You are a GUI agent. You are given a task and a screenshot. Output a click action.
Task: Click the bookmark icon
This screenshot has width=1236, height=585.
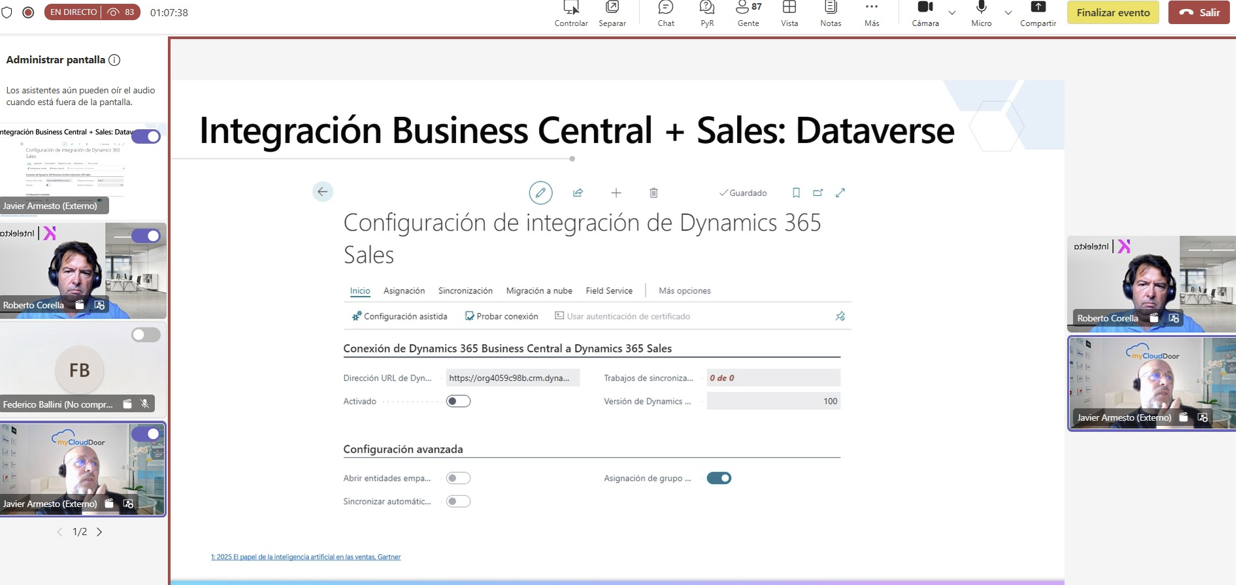point(796,193)
